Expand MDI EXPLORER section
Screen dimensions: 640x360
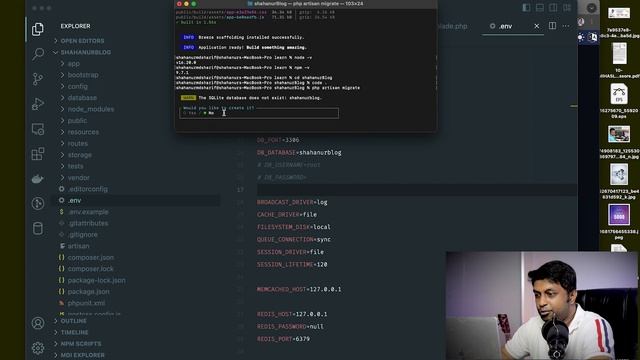[x=82, y=356]
